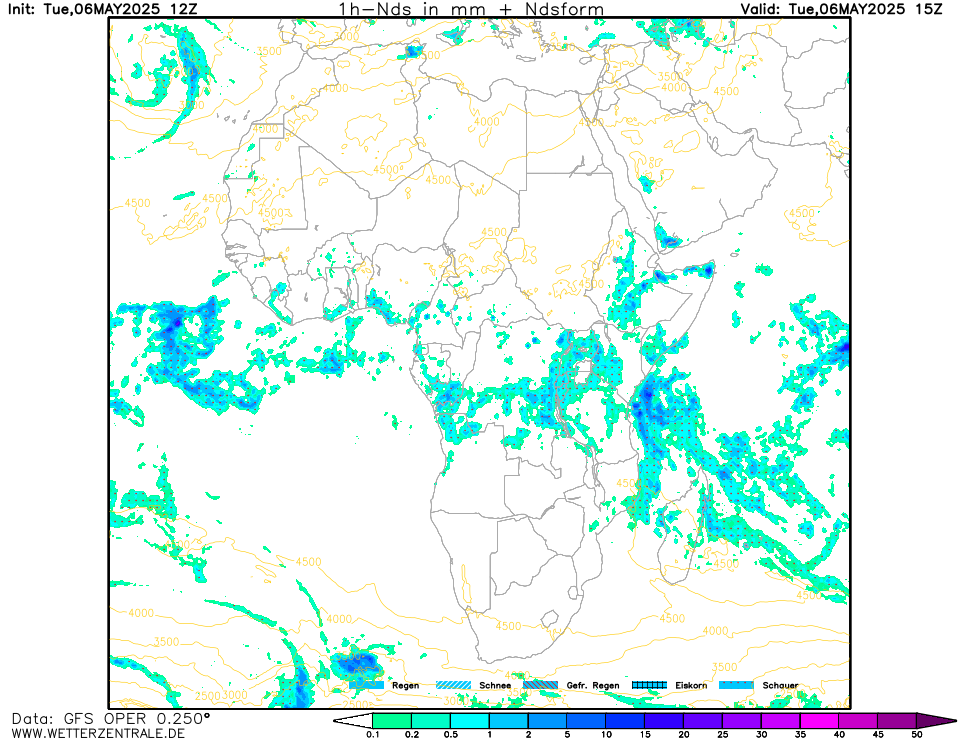The image size is (959, 741).
Task: Click the Regen legend swatch
Action: point(366,685)
